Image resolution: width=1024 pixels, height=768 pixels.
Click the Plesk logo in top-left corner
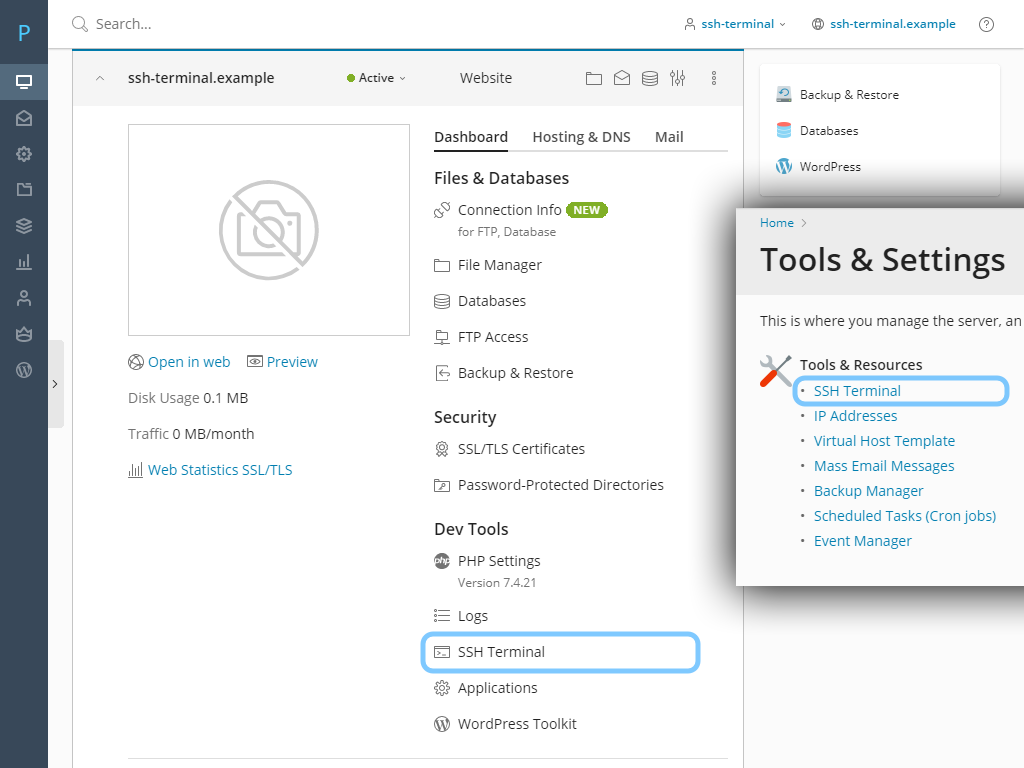click(x=24, y=33)
